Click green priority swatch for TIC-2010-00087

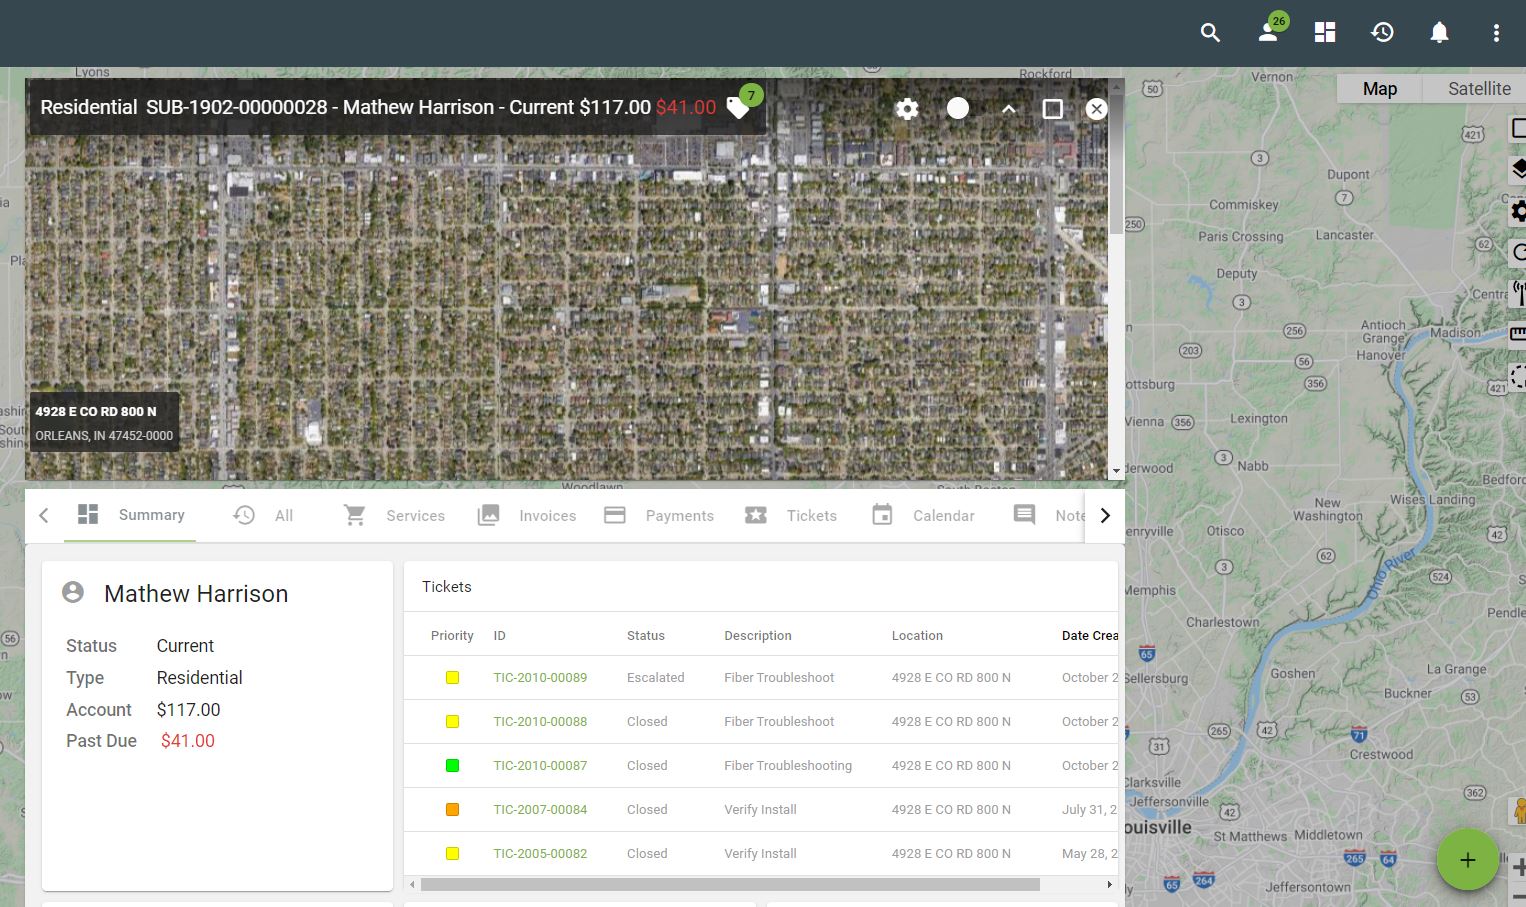coord(452,766)
